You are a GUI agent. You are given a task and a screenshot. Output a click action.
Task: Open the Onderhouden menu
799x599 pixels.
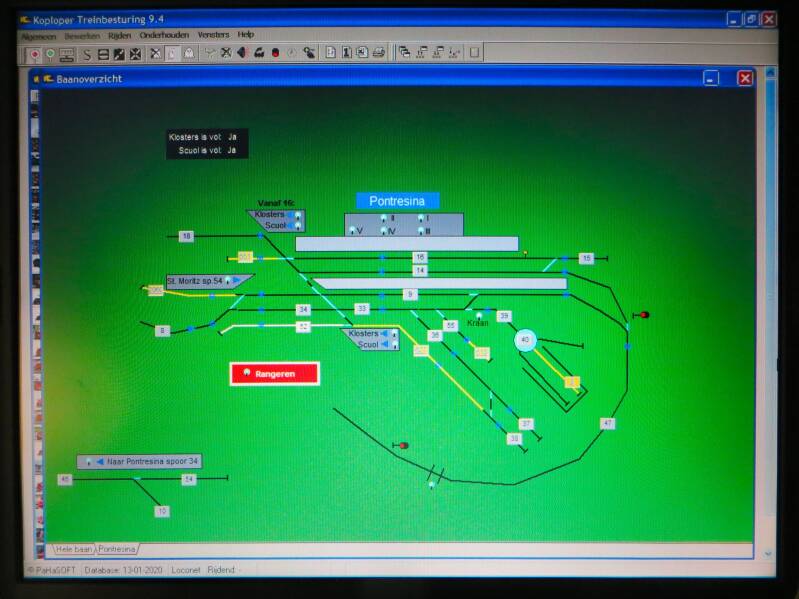pyautogui.click(x=164, y=35)
